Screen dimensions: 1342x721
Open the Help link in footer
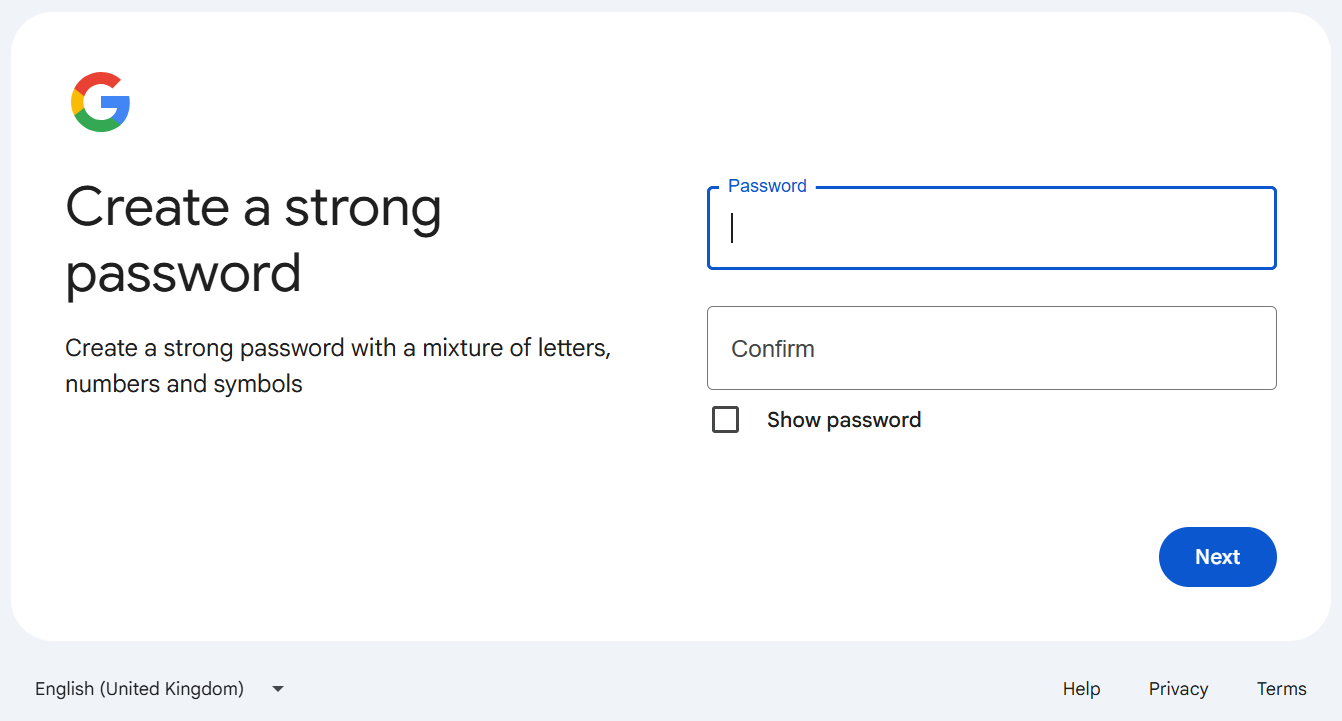(x=1081, y=689)
